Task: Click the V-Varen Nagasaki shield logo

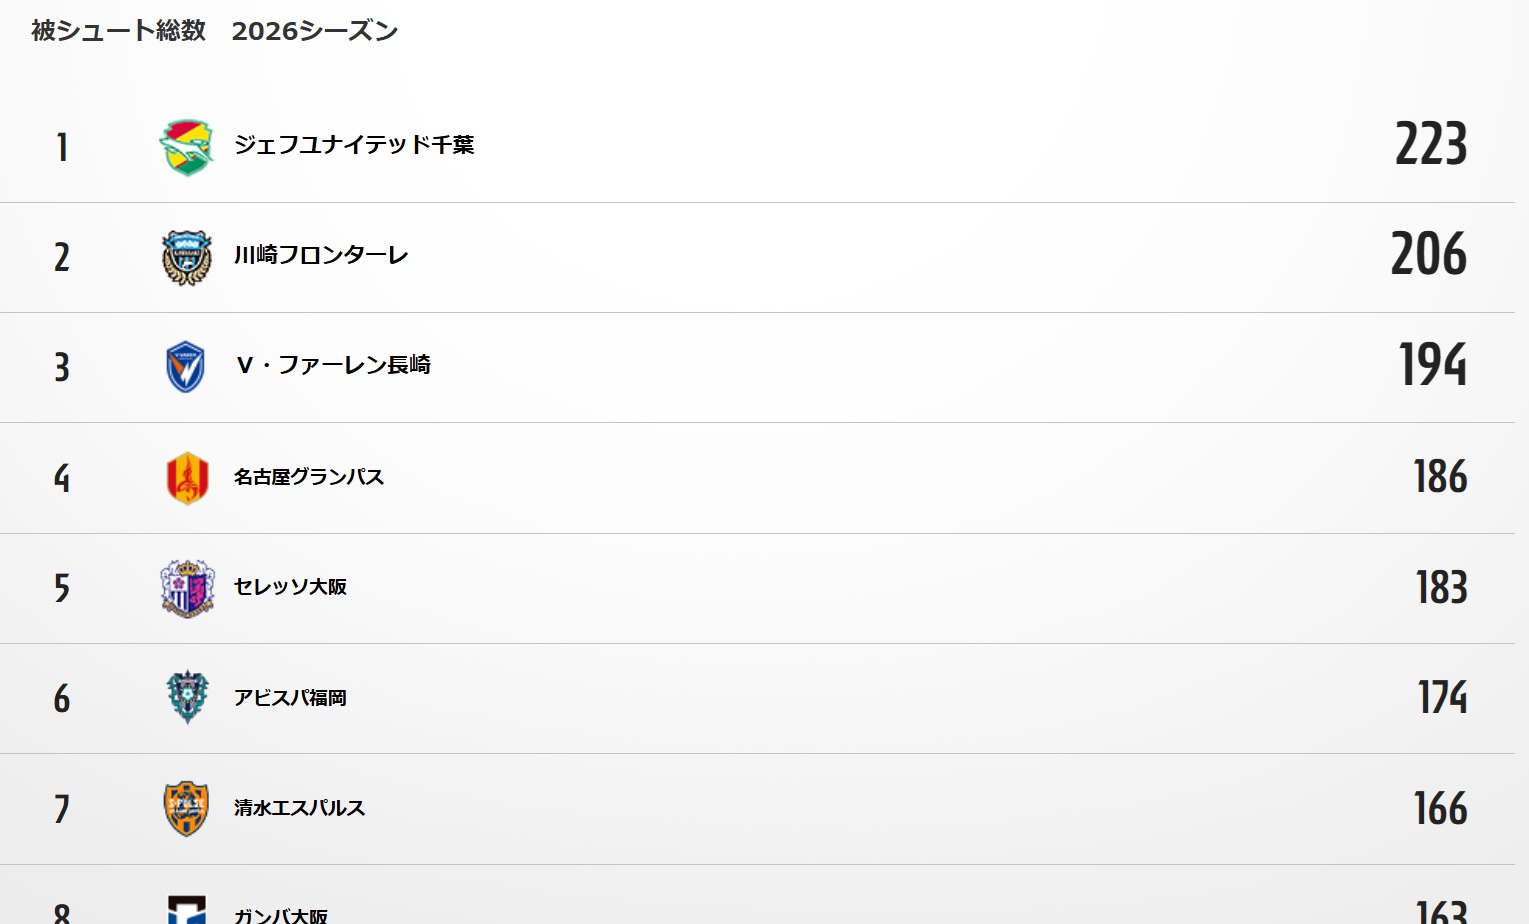Action: (x=186, y=367)
